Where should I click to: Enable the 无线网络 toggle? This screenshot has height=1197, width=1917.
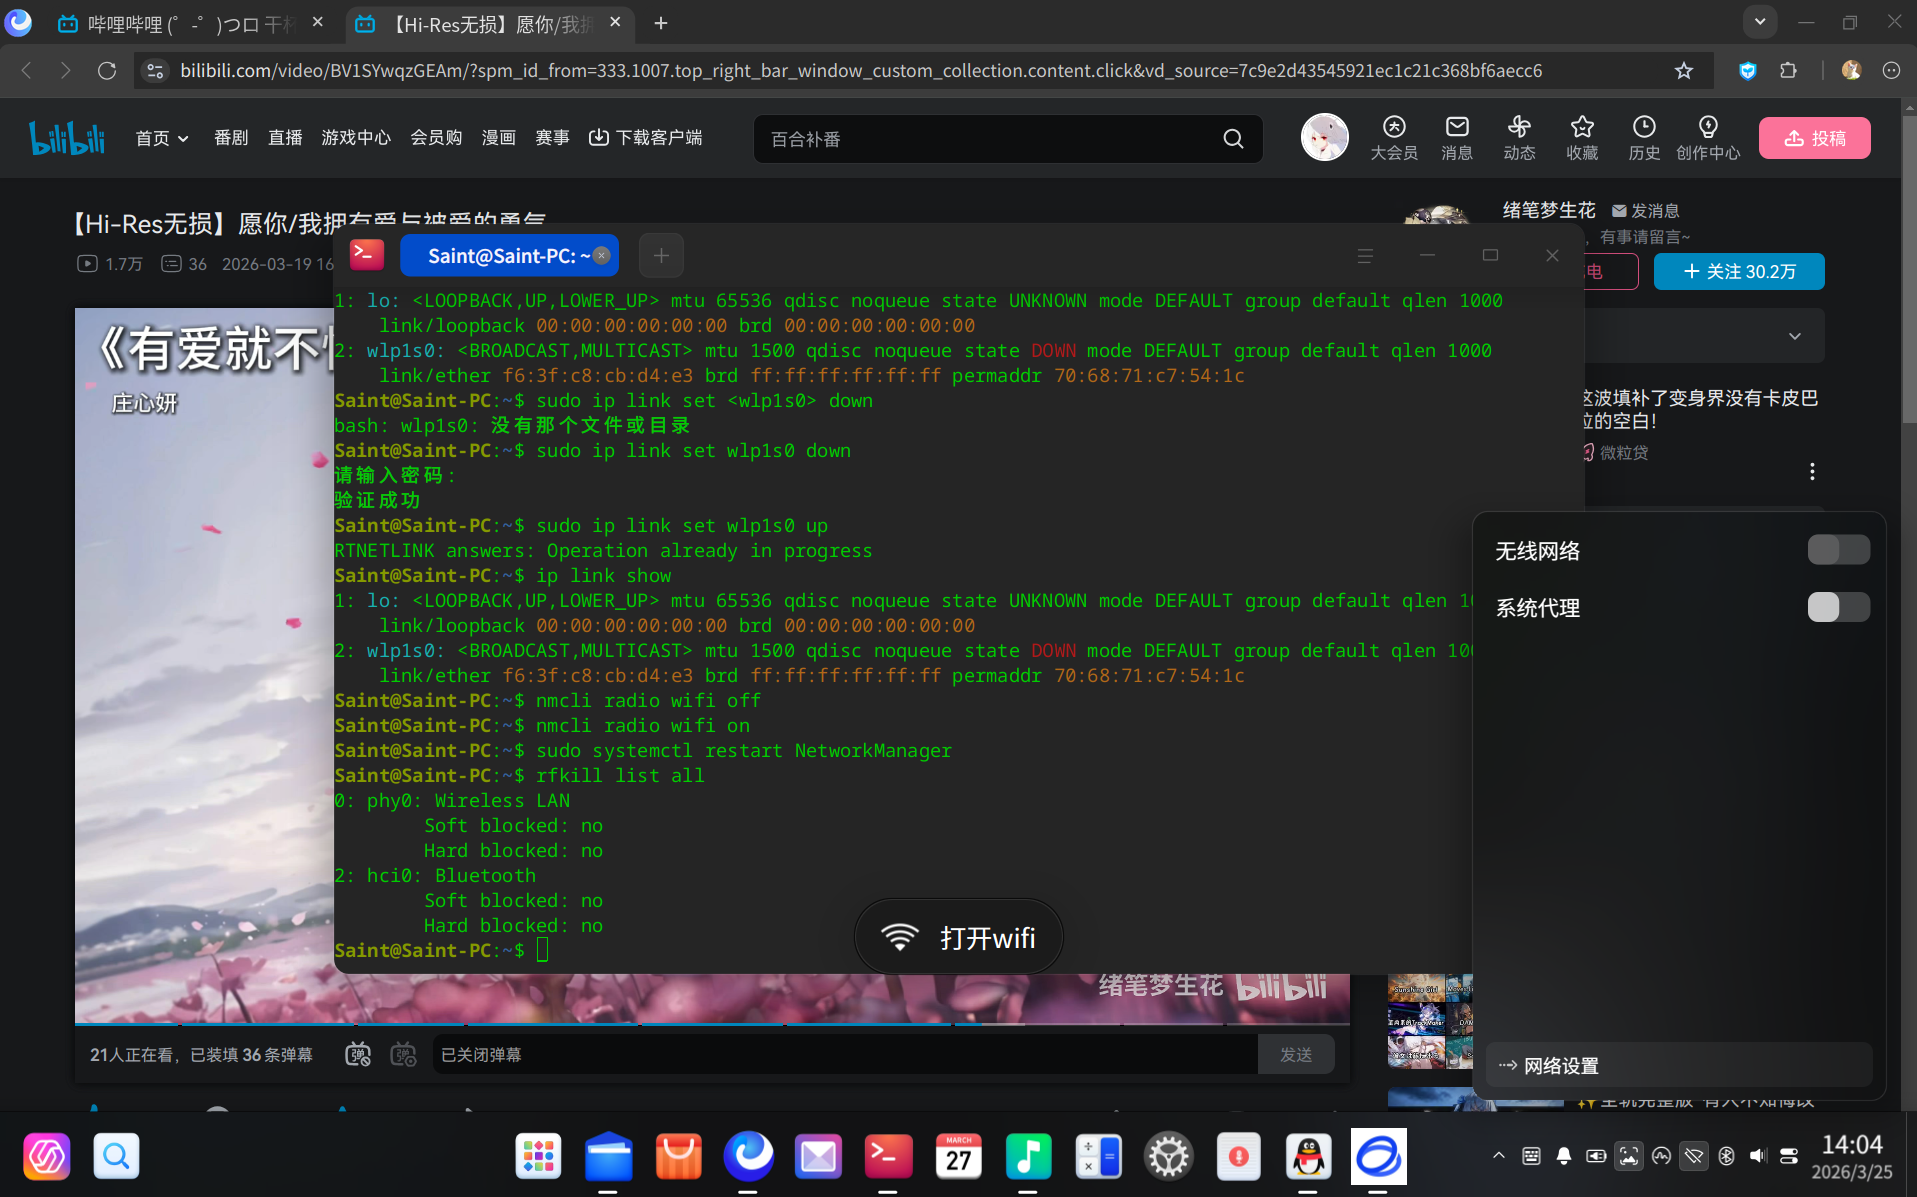(1838, 549)
